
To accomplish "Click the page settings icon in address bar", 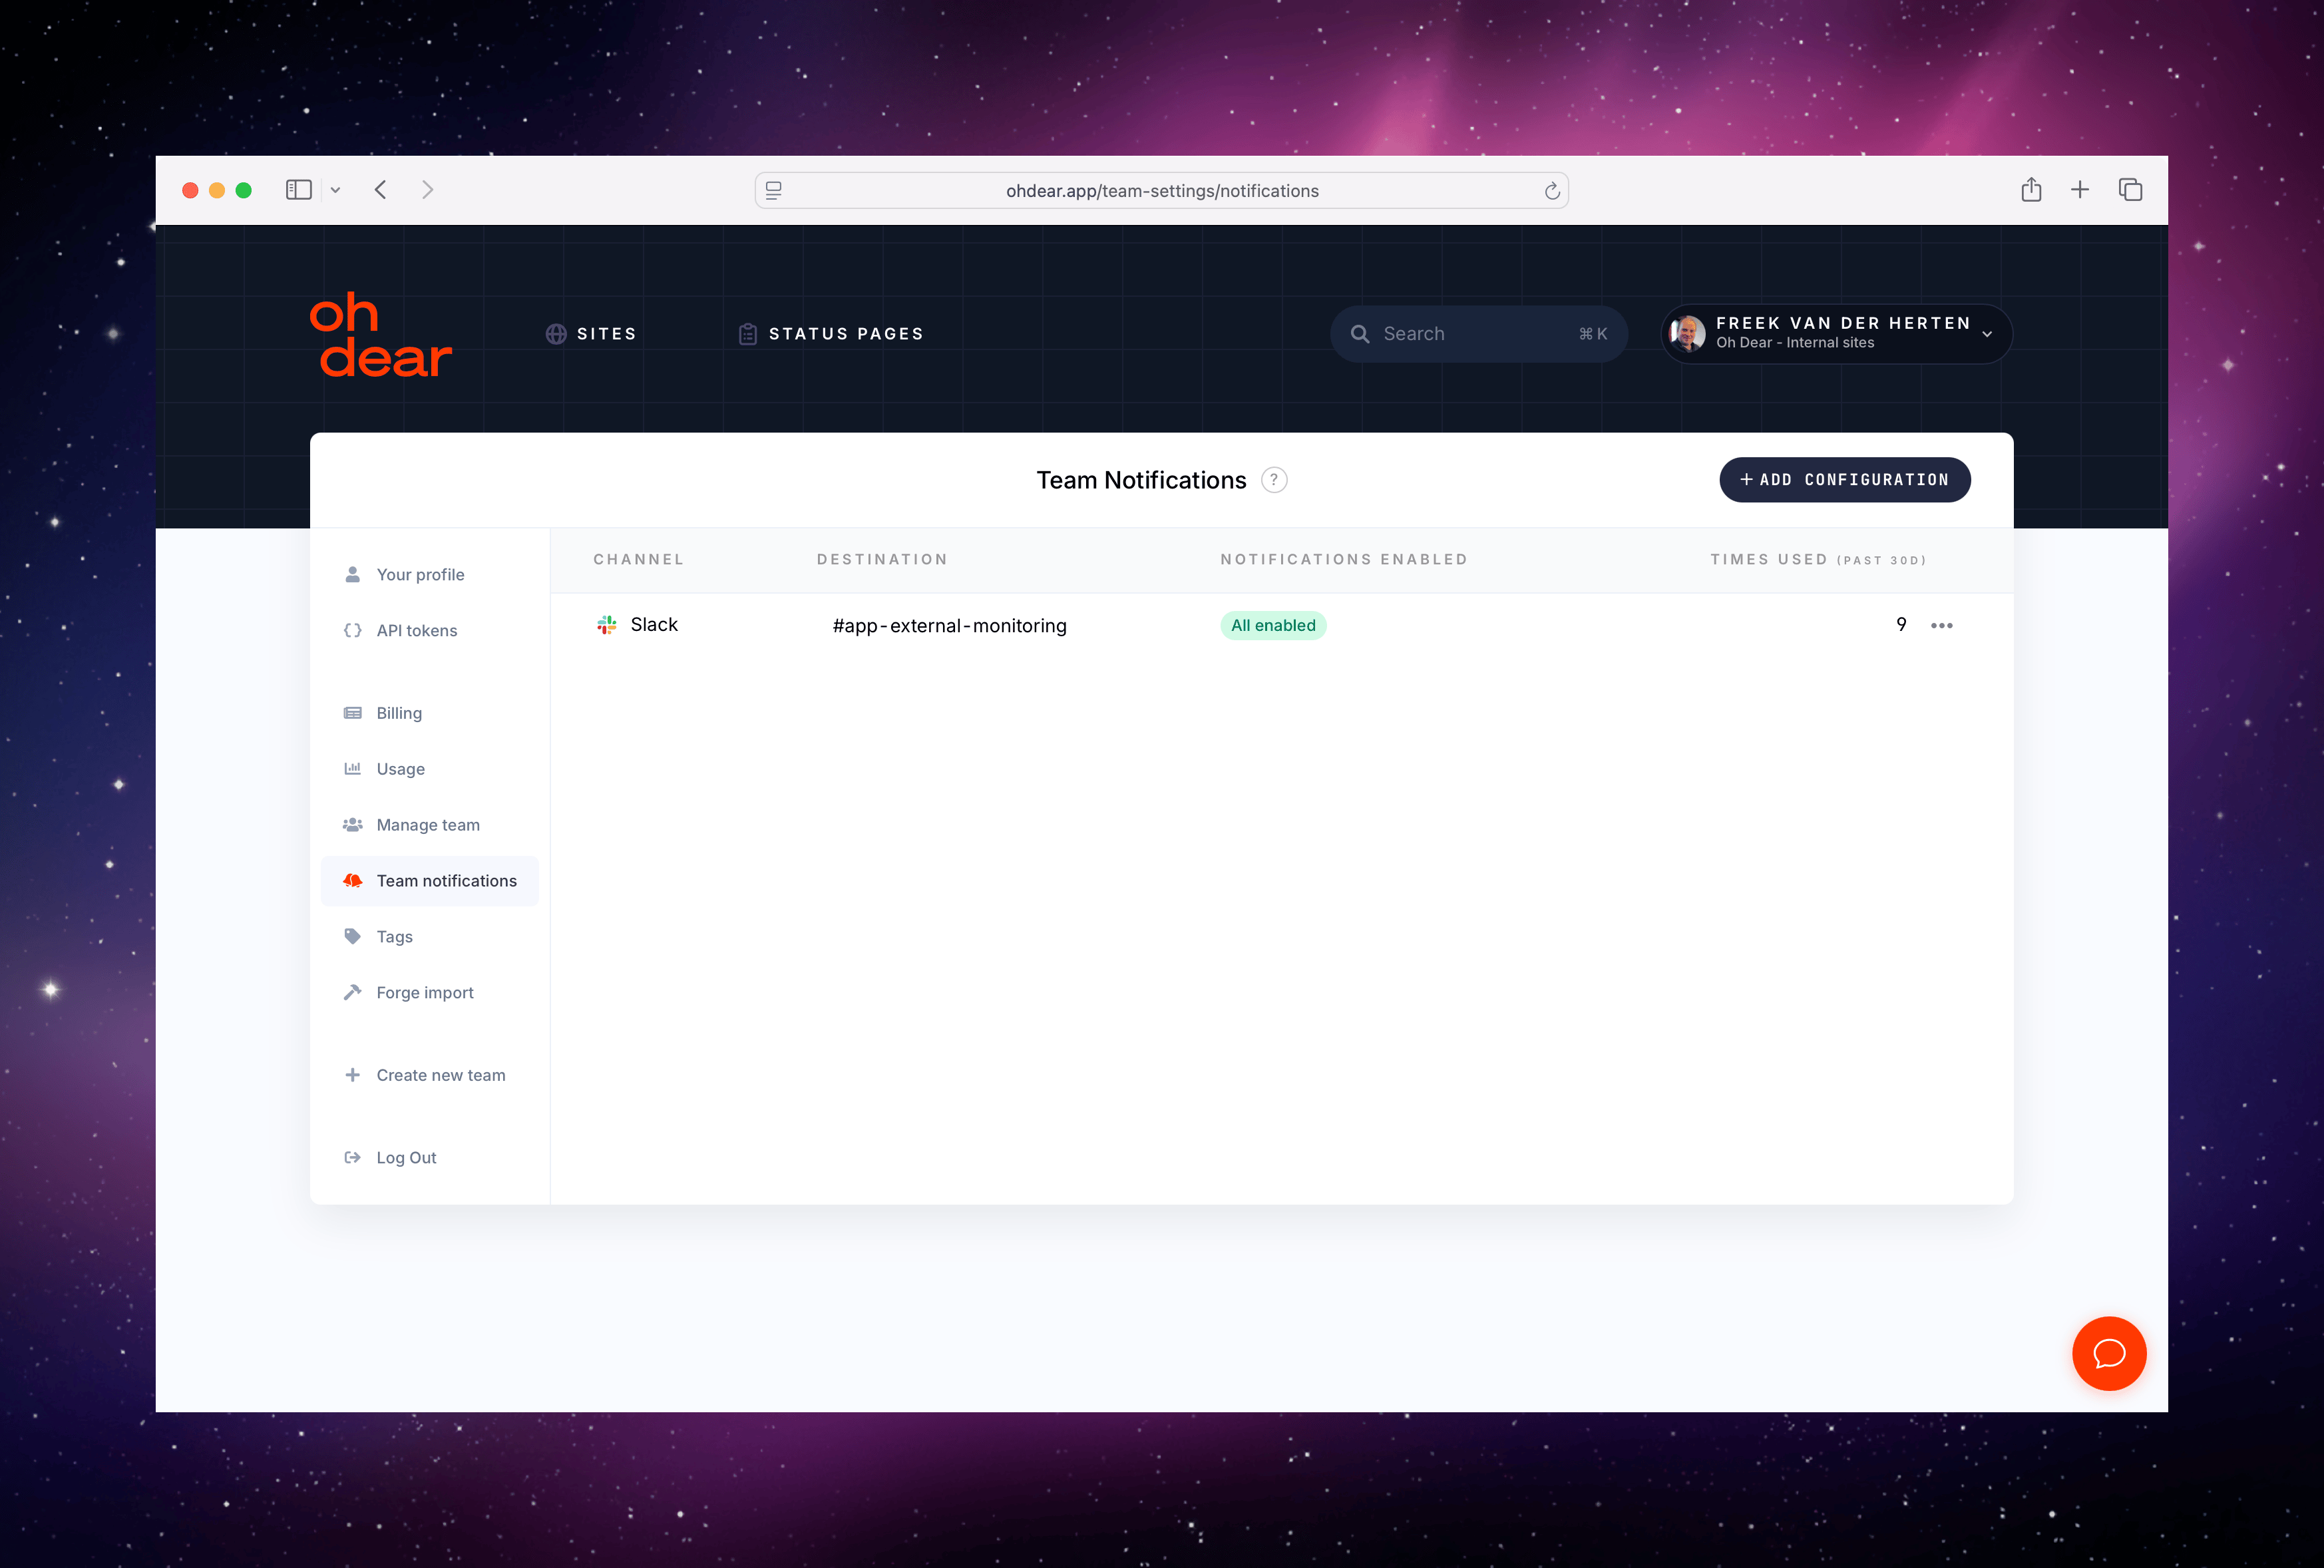I will pyautogui.click(x=773, y=190).
